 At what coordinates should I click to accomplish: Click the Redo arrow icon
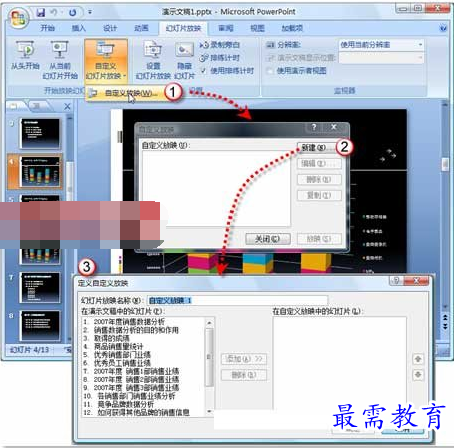pos(72,12)
